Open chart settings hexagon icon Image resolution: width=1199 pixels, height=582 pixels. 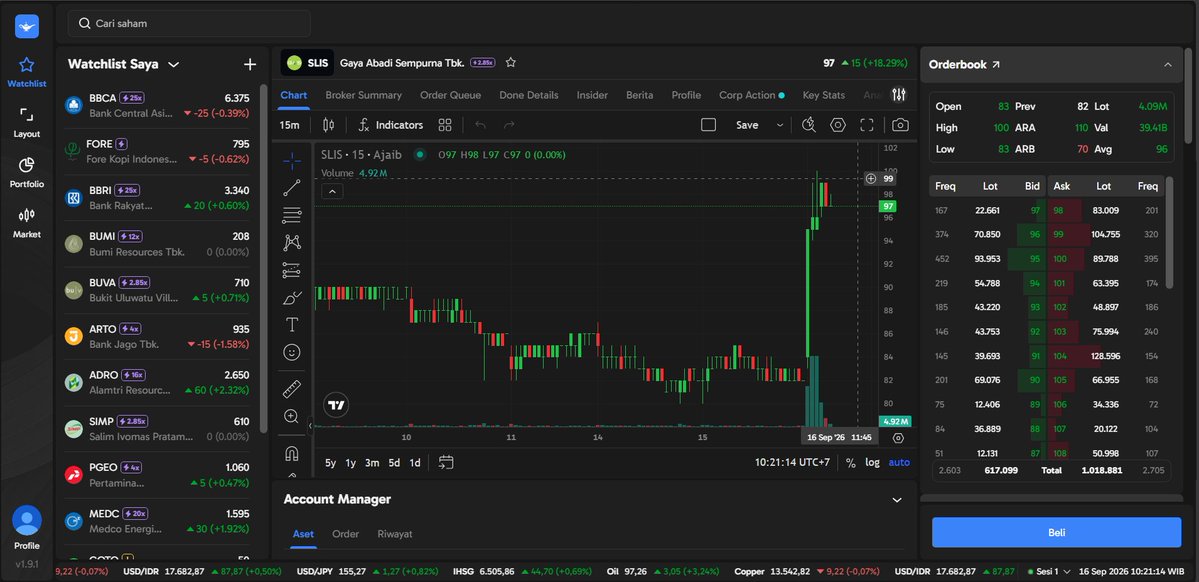(838, 125)
